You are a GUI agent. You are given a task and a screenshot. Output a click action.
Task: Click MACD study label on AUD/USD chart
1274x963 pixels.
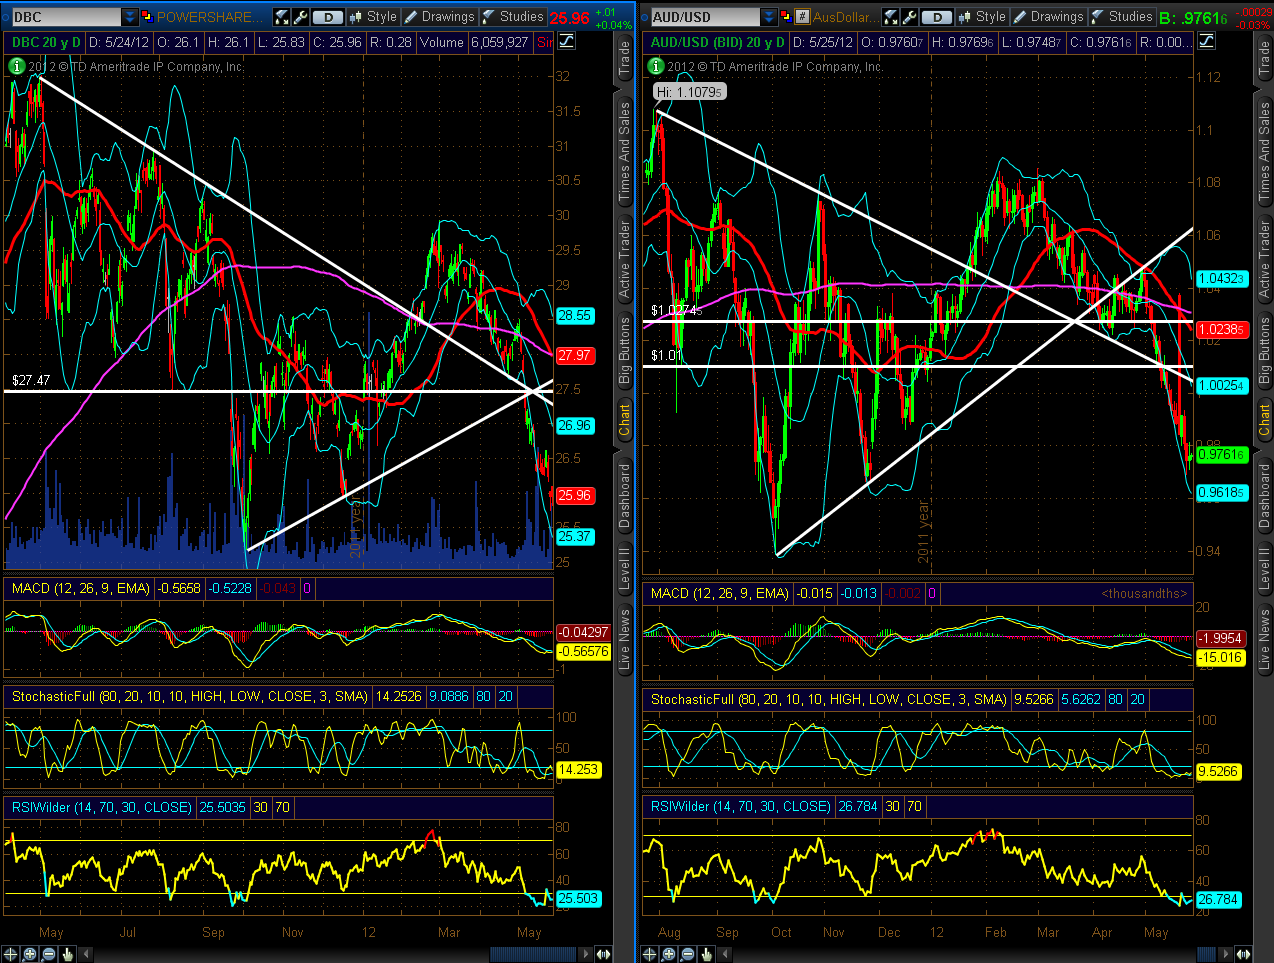pos(719,593)
